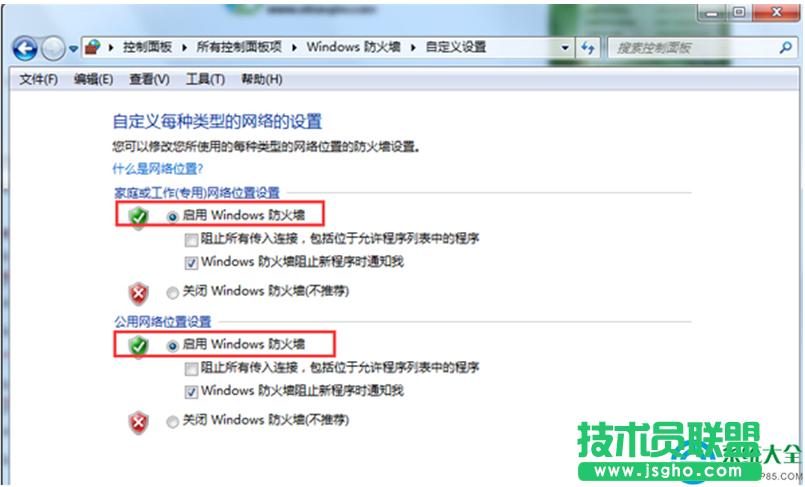The width and height of the screenshot is (805, 487).
Task: Open the 文件(F) menu
Action: point(39,79)
